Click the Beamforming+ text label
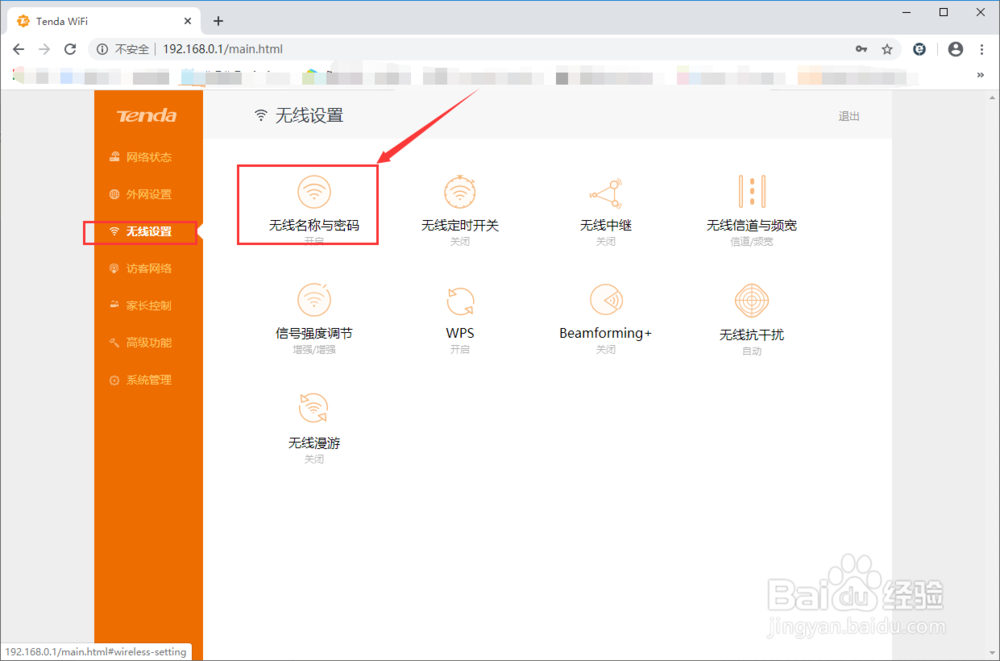 tap(606, 333)
